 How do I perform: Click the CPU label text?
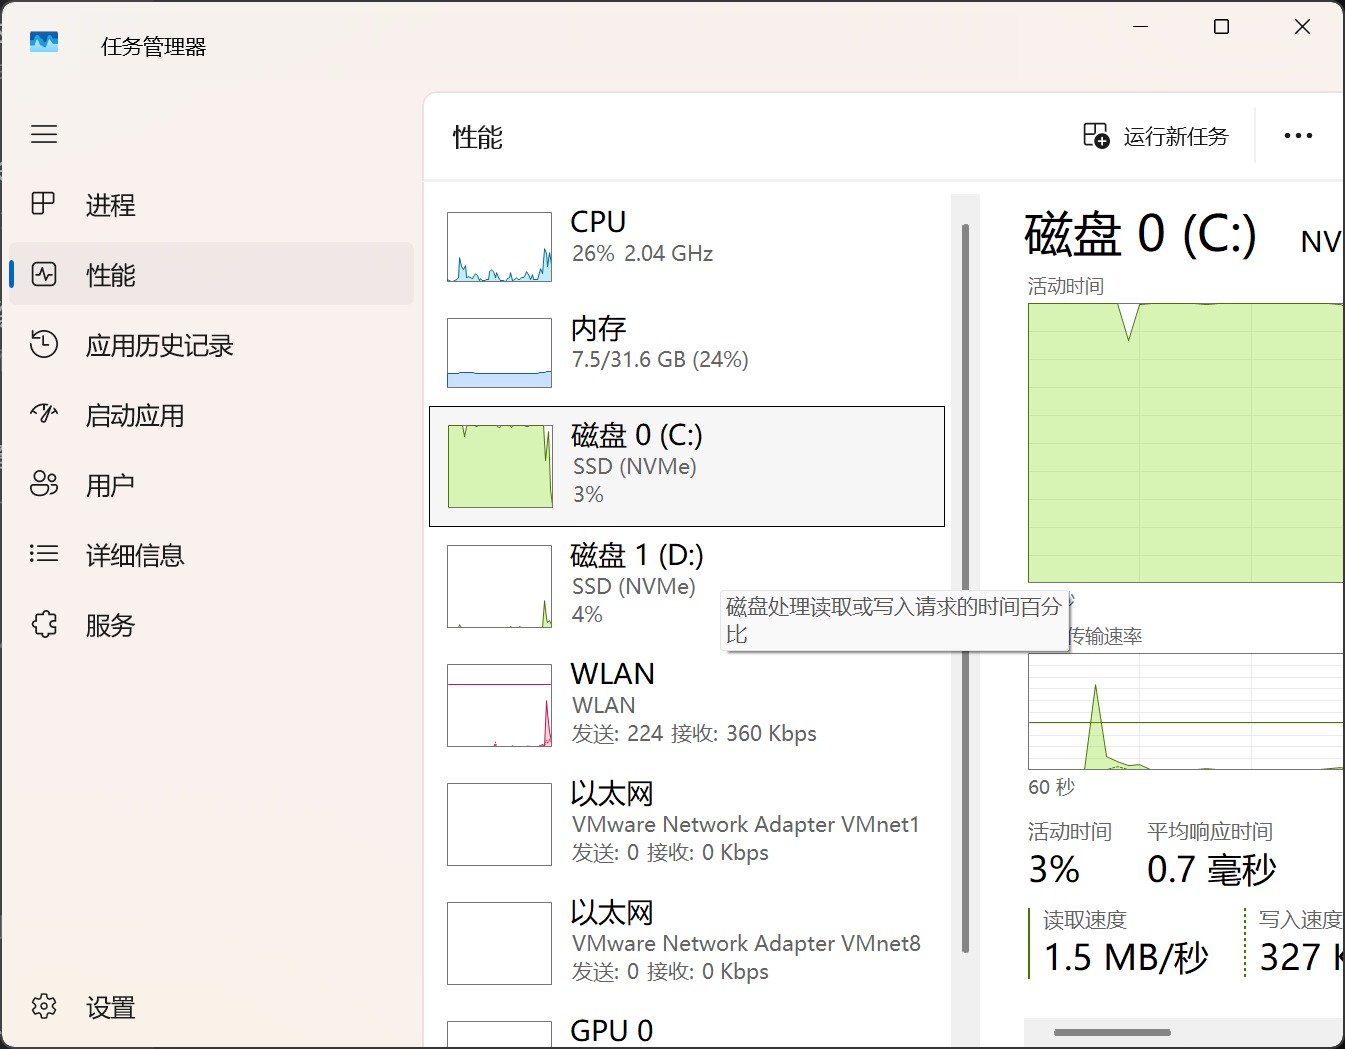(x=598, y=222)
